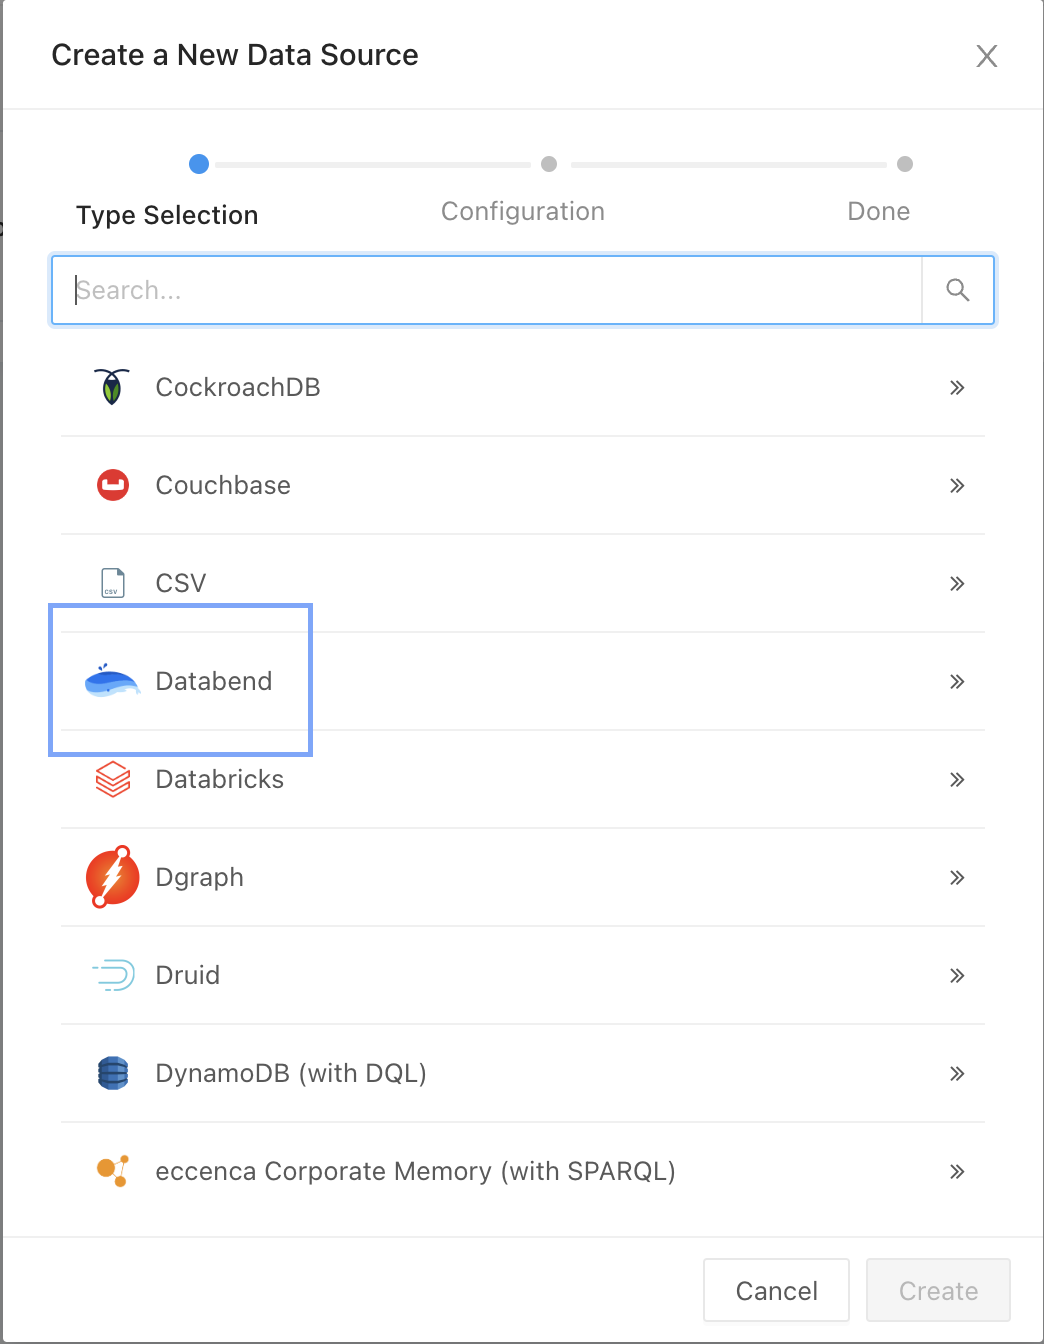Click the Databend whale icon

click(x=112, y=681)
